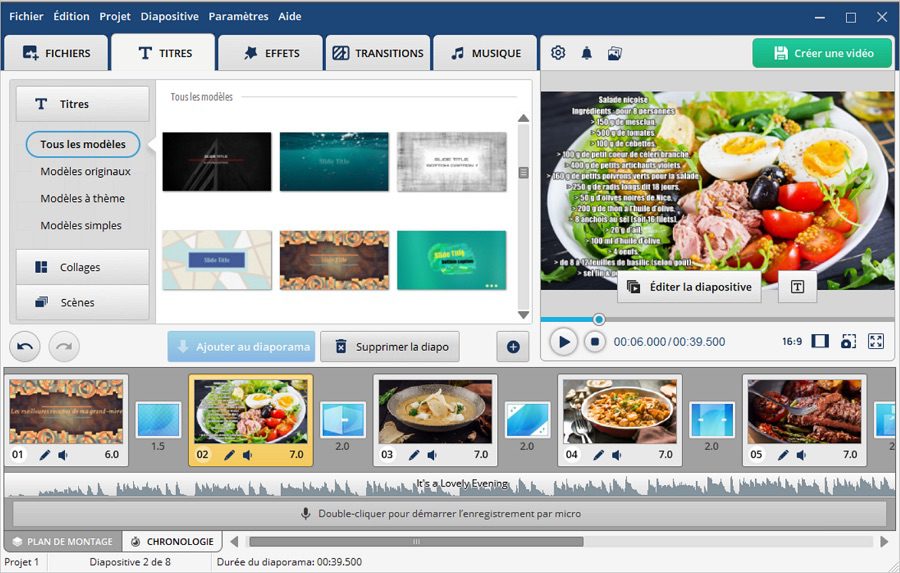Click the round plus button
This screenshot has height=573, width=900.
513,347
